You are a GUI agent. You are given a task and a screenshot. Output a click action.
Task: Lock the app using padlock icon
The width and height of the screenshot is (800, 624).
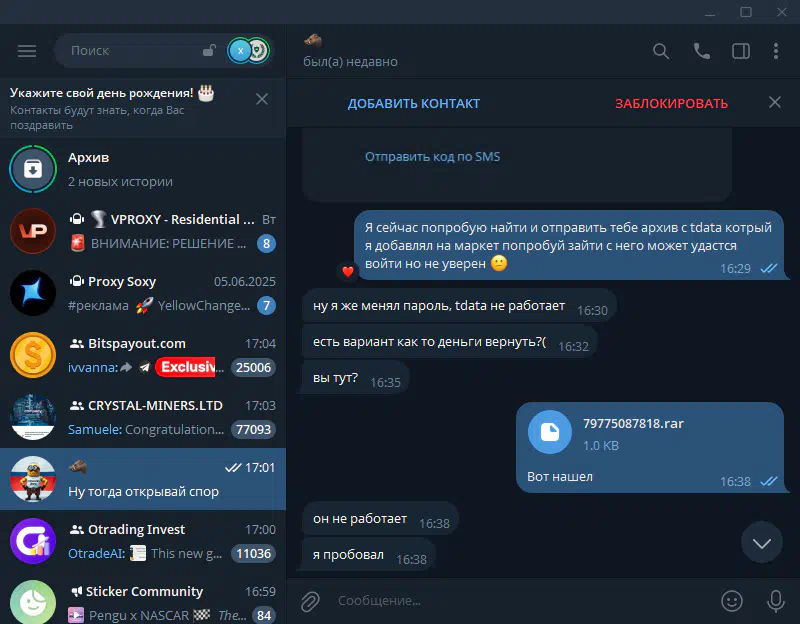[x=209, y=50]
